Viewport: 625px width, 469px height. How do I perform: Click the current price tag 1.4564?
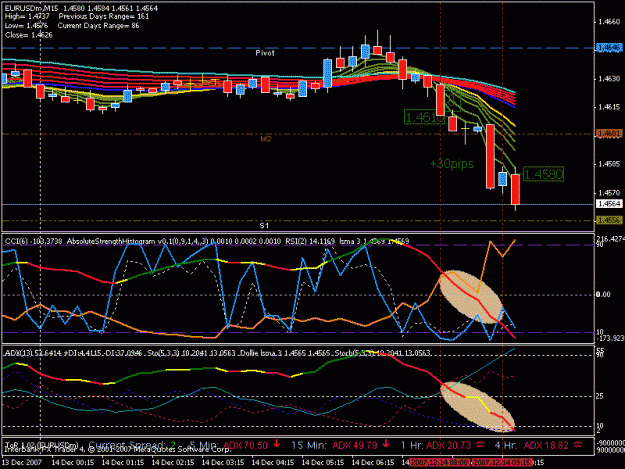point(609,204)
